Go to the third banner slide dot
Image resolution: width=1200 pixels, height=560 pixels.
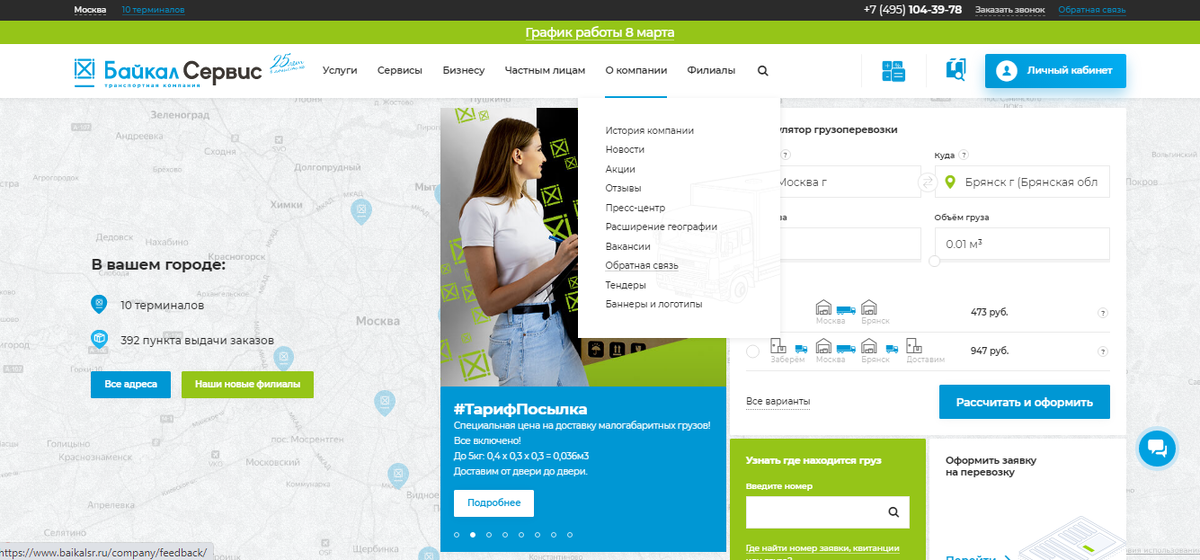click(489, 535)
